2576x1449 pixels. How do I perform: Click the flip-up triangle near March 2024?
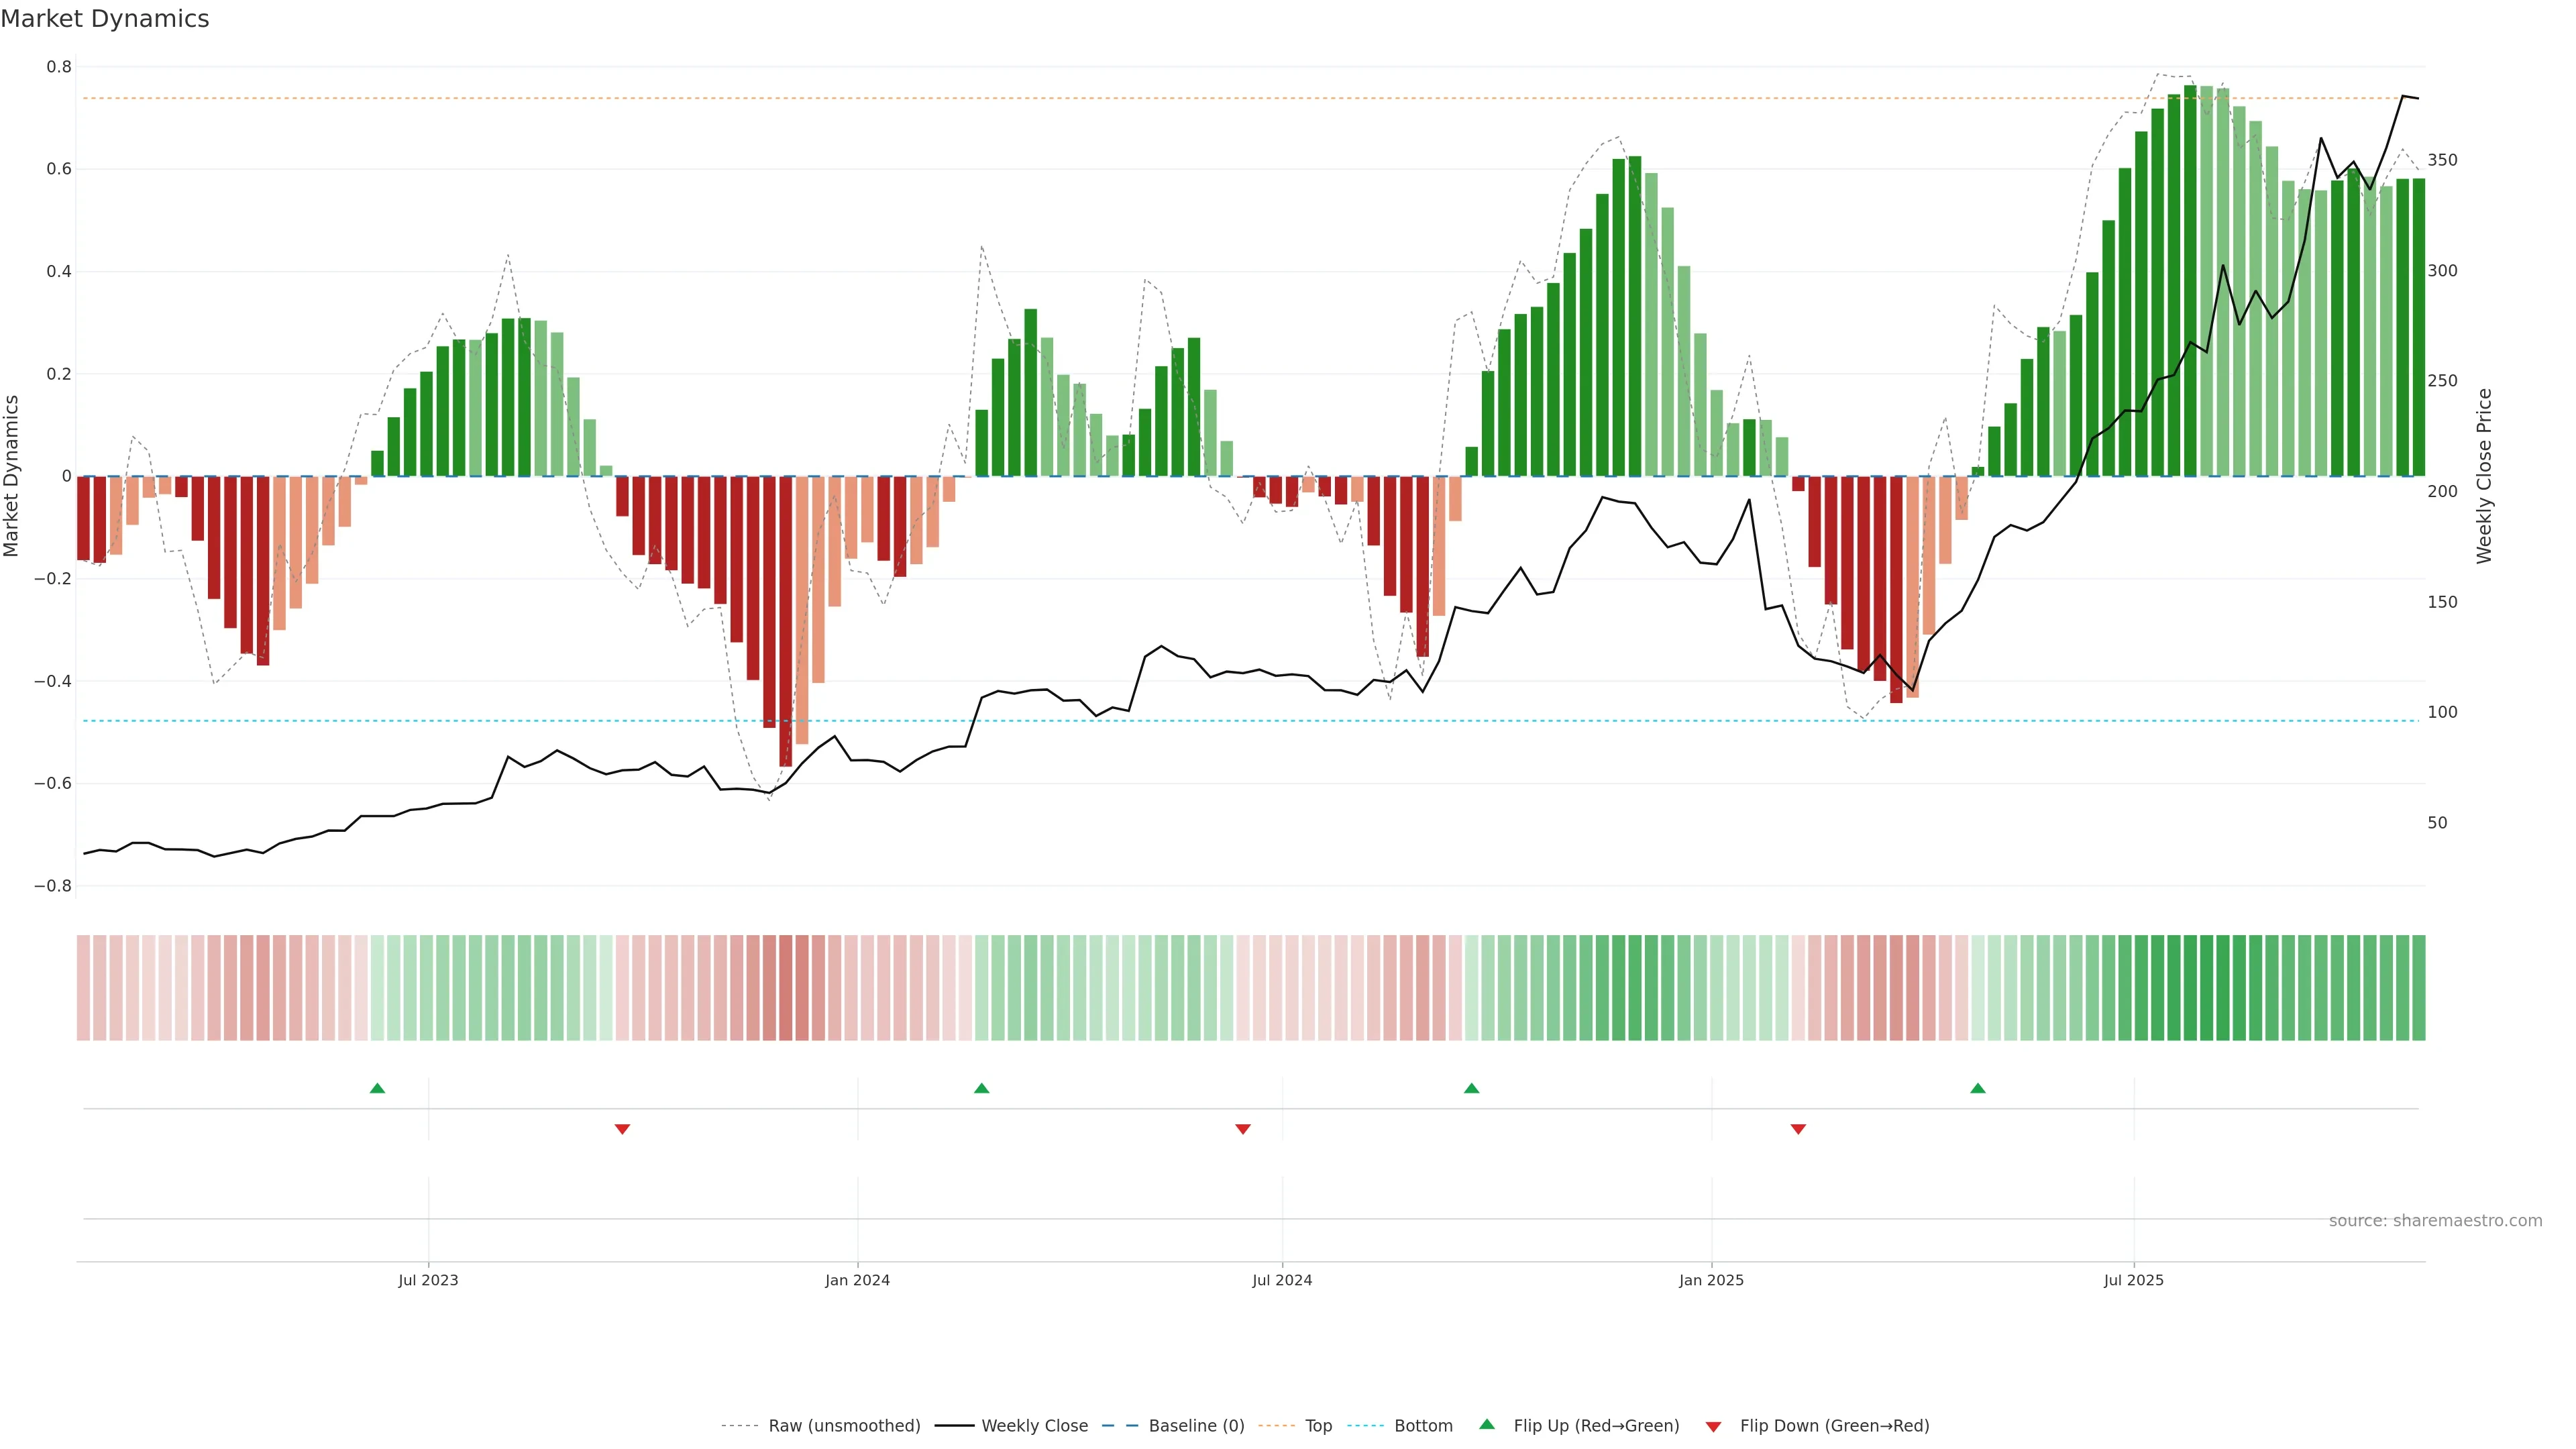(981, 1088)
